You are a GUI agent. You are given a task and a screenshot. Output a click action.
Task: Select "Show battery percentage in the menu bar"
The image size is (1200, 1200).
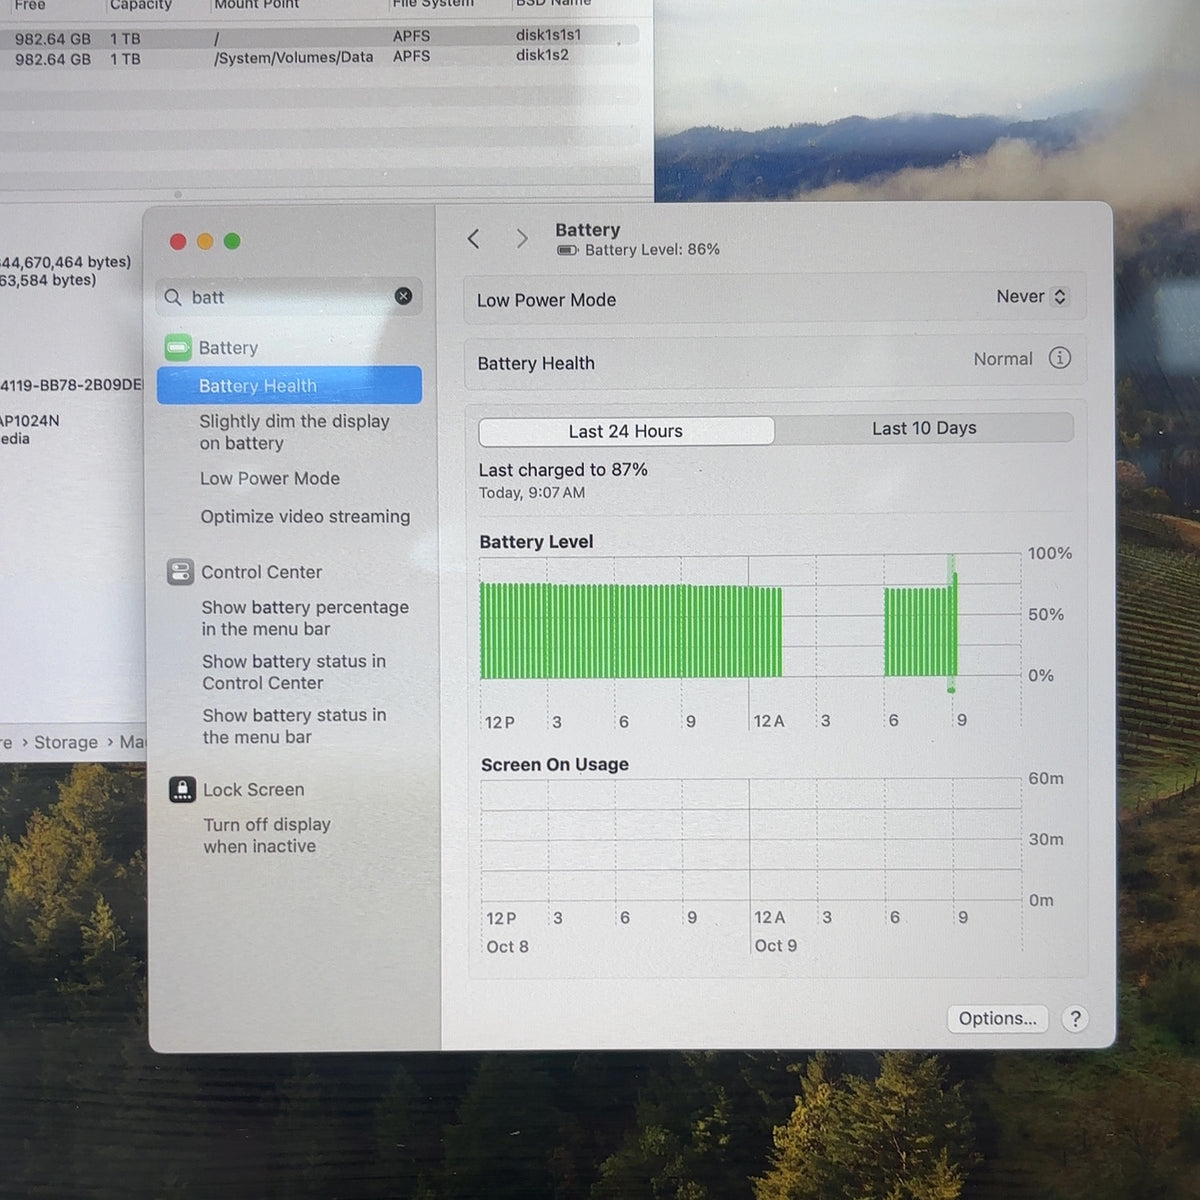coord(305,618)
